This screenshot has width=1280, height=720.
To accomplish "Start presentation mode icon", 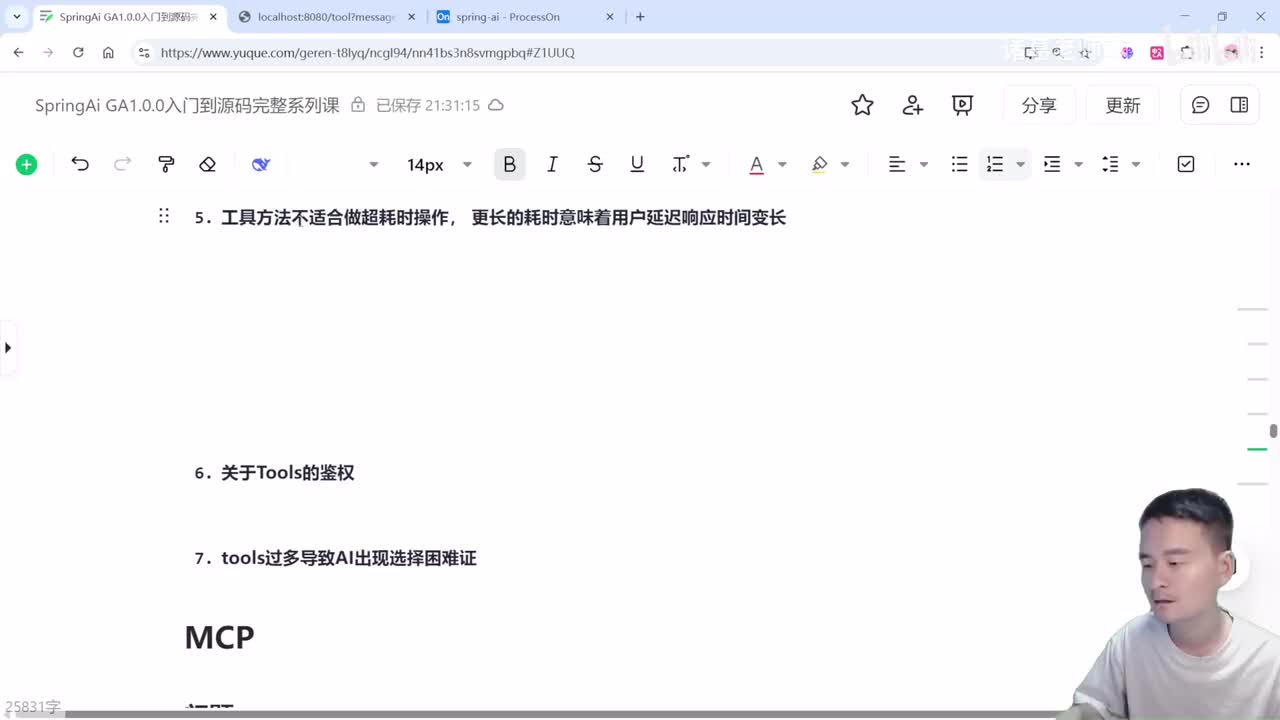I will [x=962, y=105].
